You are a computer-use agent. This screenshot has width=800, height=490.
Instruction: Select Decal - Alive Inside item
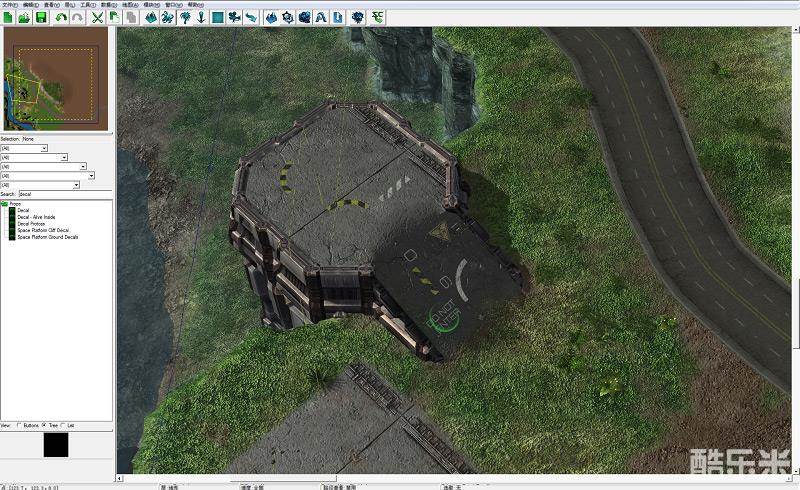click(x=36, y=217)
